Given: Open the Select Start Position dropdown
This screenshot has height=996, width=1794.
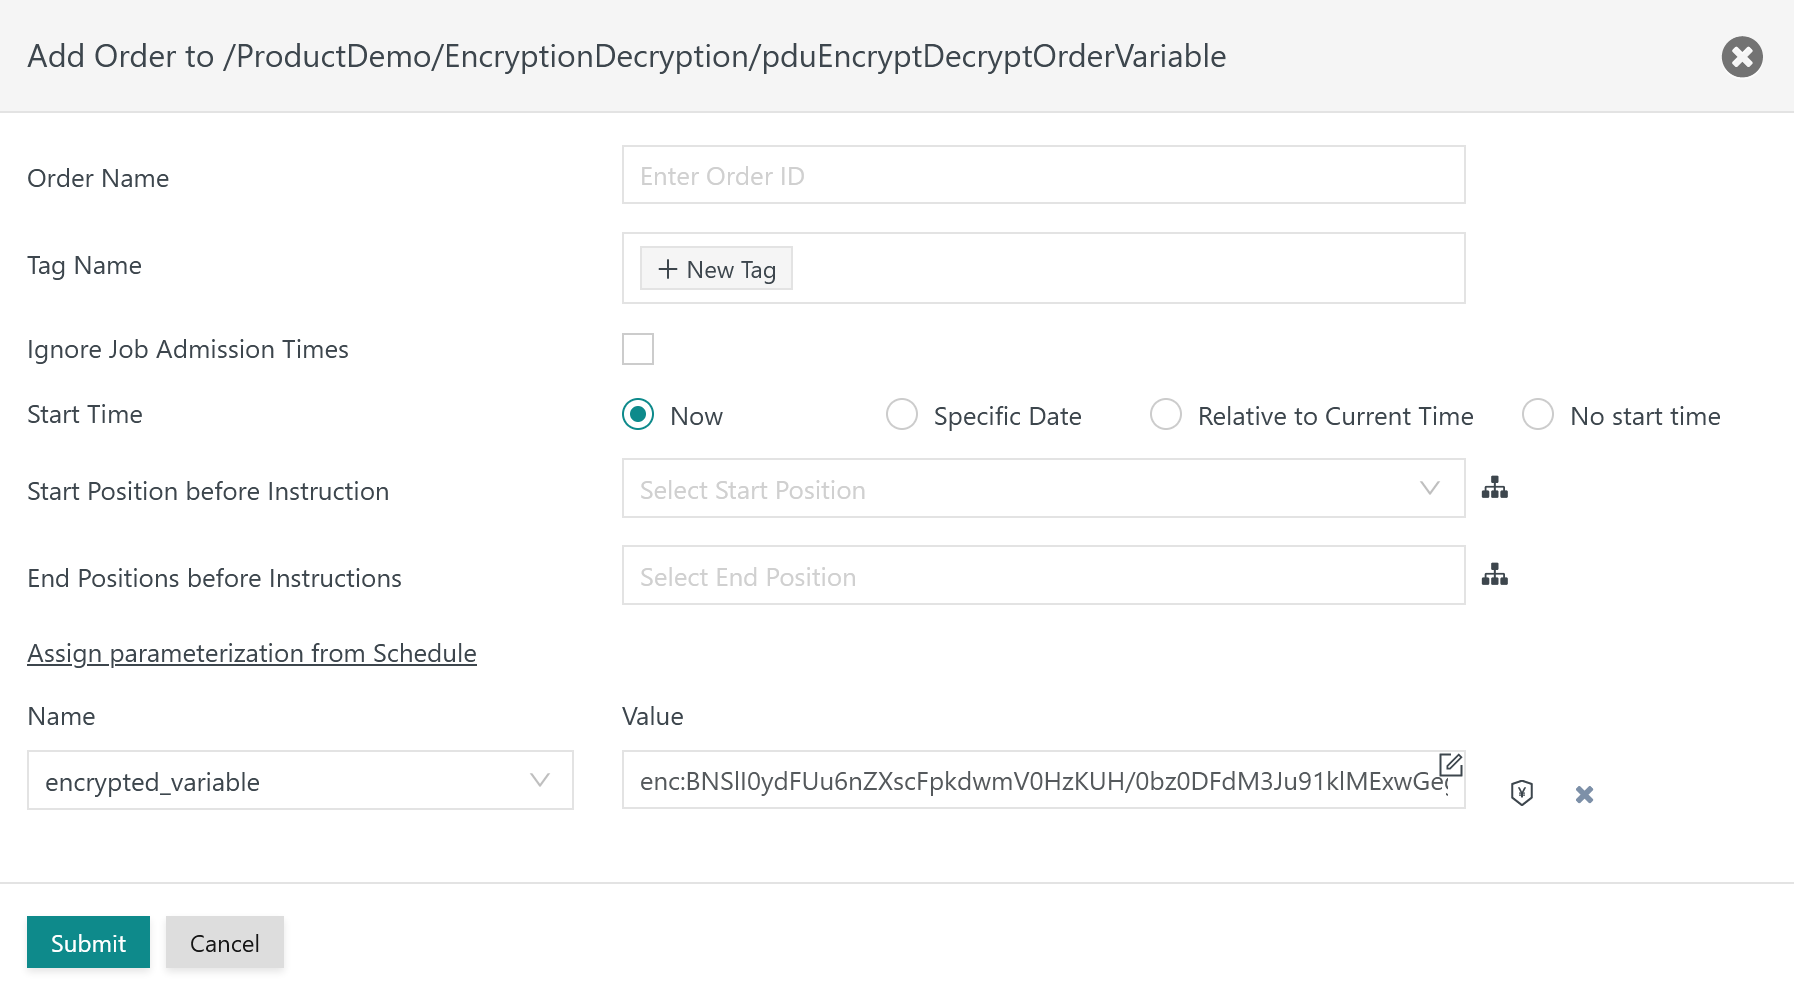Looking at the screenshot, I should click(x=1043, y=488).
